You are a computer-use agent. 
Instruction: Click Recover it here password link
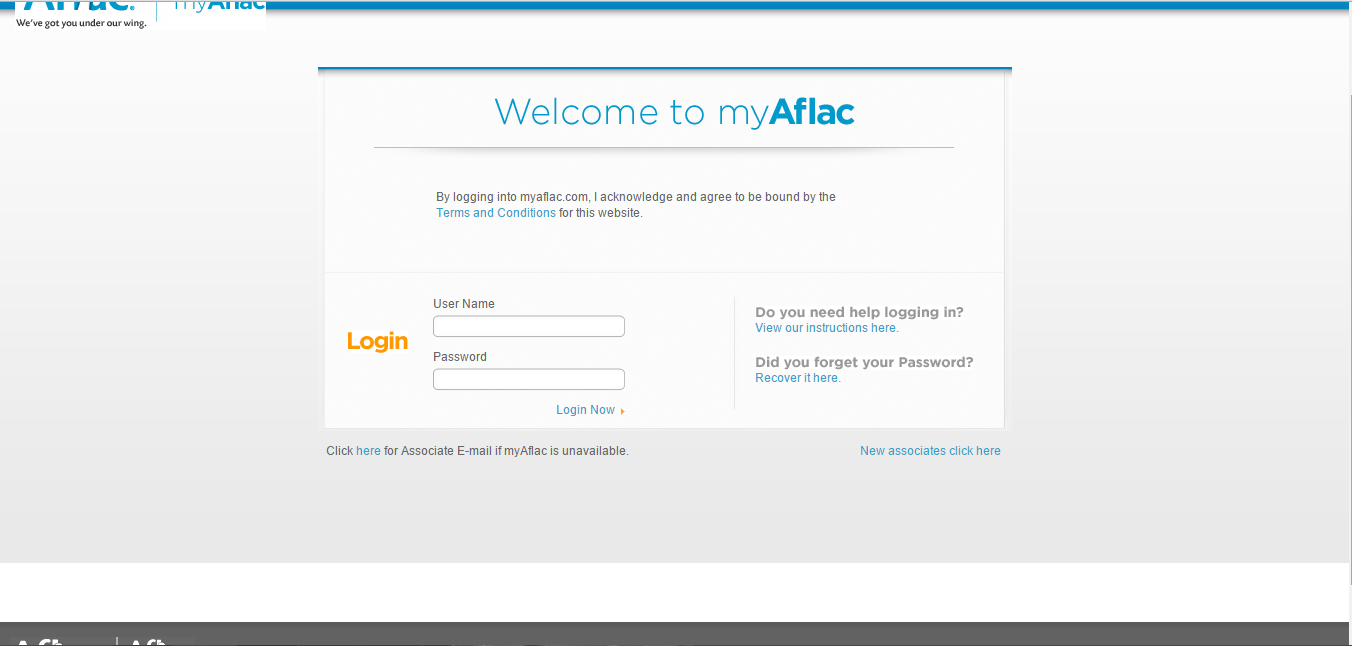click(x=798, y=378)
